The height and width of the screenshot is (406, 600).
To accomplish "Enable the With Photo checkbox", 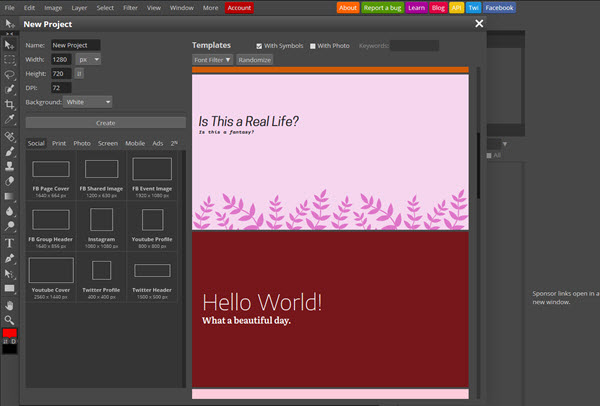I will tap(312, 46).
